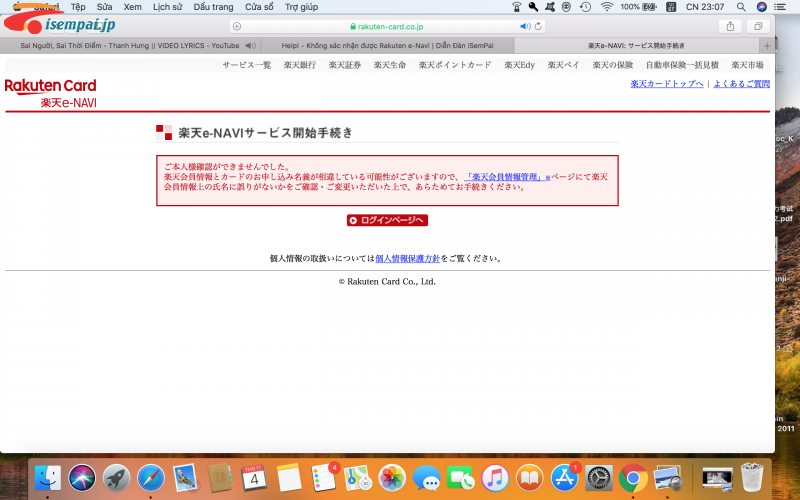Open the Wi-Fi status menu

pyautogui.click(x=606, y=7)
